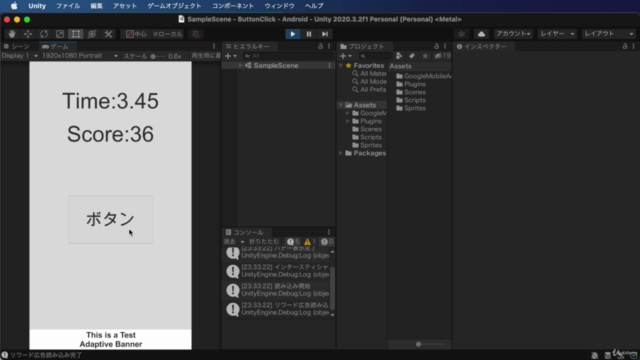Open the Layers dropdown
The width and height of the screenshot is (640, 360).
click(557, 34)
